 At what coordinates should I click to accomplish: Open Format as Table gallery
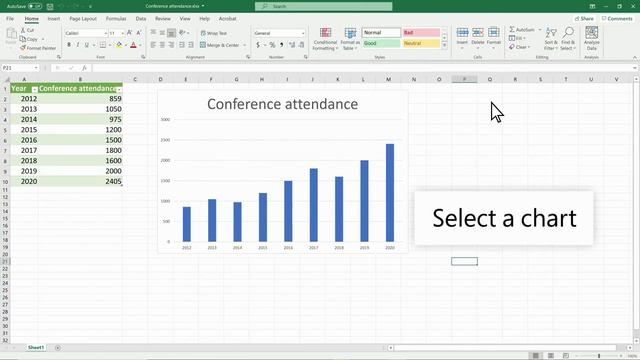(x=350, y=39)
